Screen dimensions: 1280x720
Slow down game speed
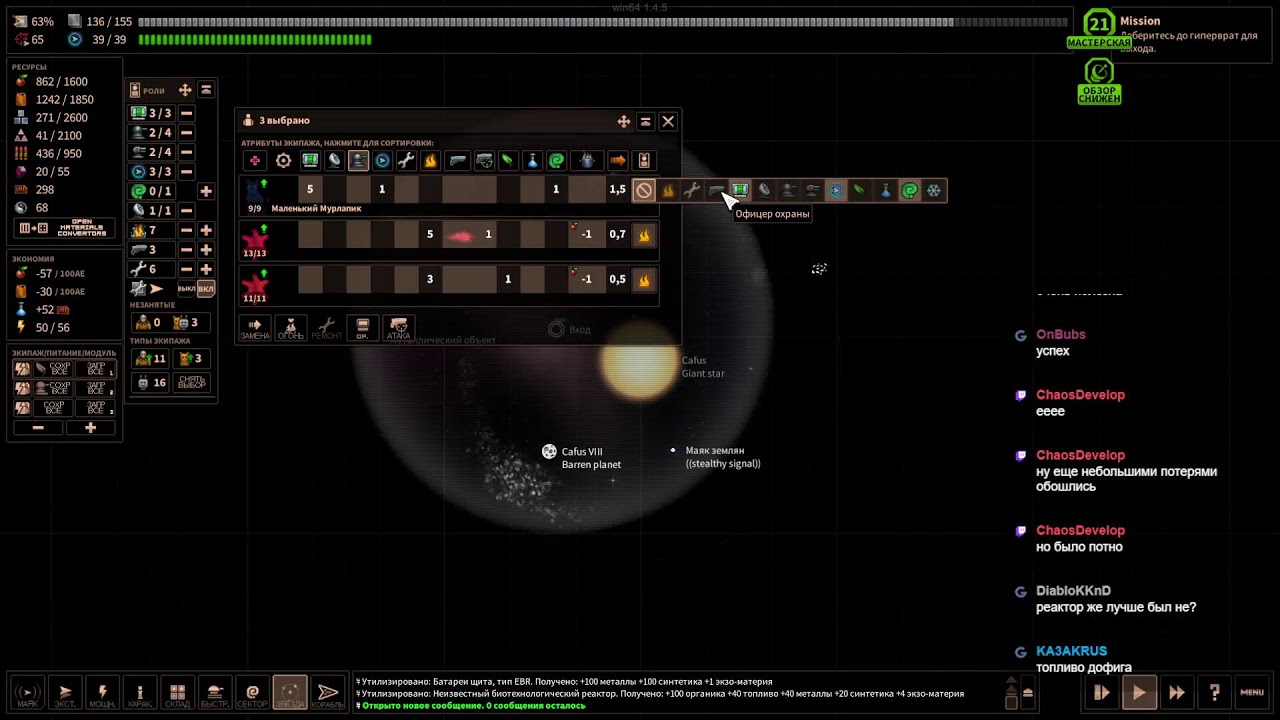click(x=1102, y=692)
